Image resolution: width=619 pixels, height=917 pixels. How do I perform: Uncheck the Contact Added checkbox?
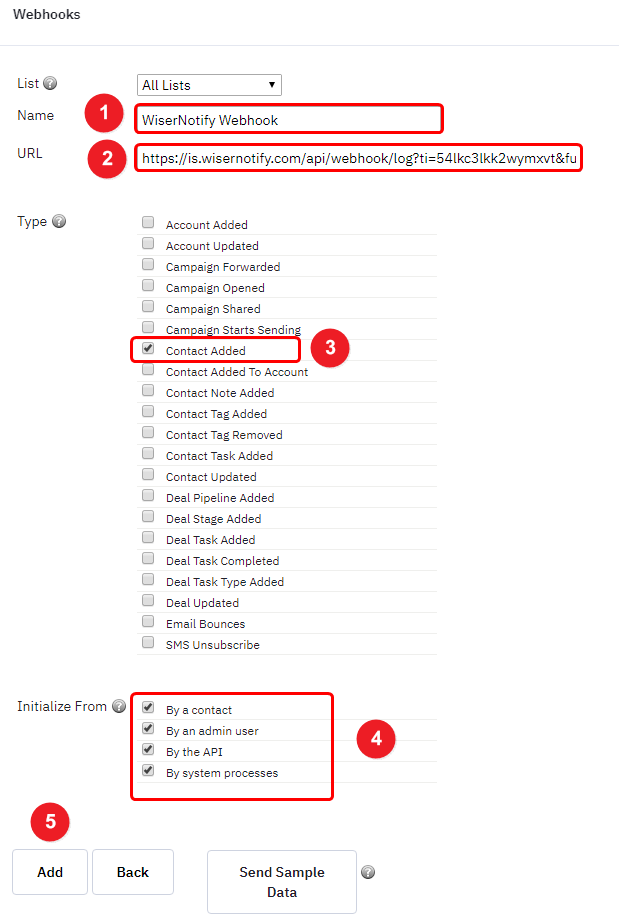tap(148, 349)
